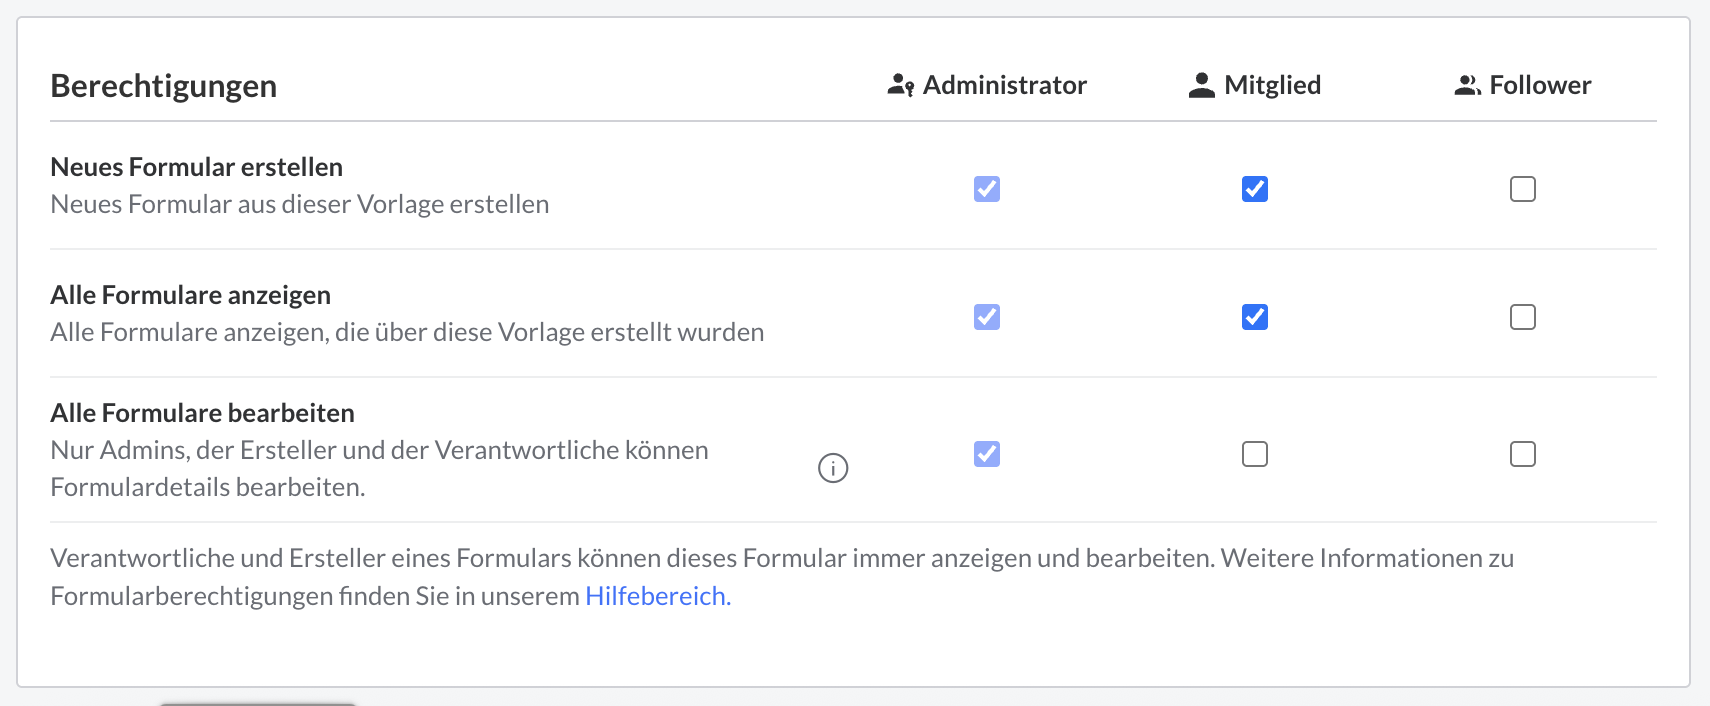1710x706 pixels.
Task: Toggle Administrator checkbox for Neues Formular erstellen
Action: 987,189
